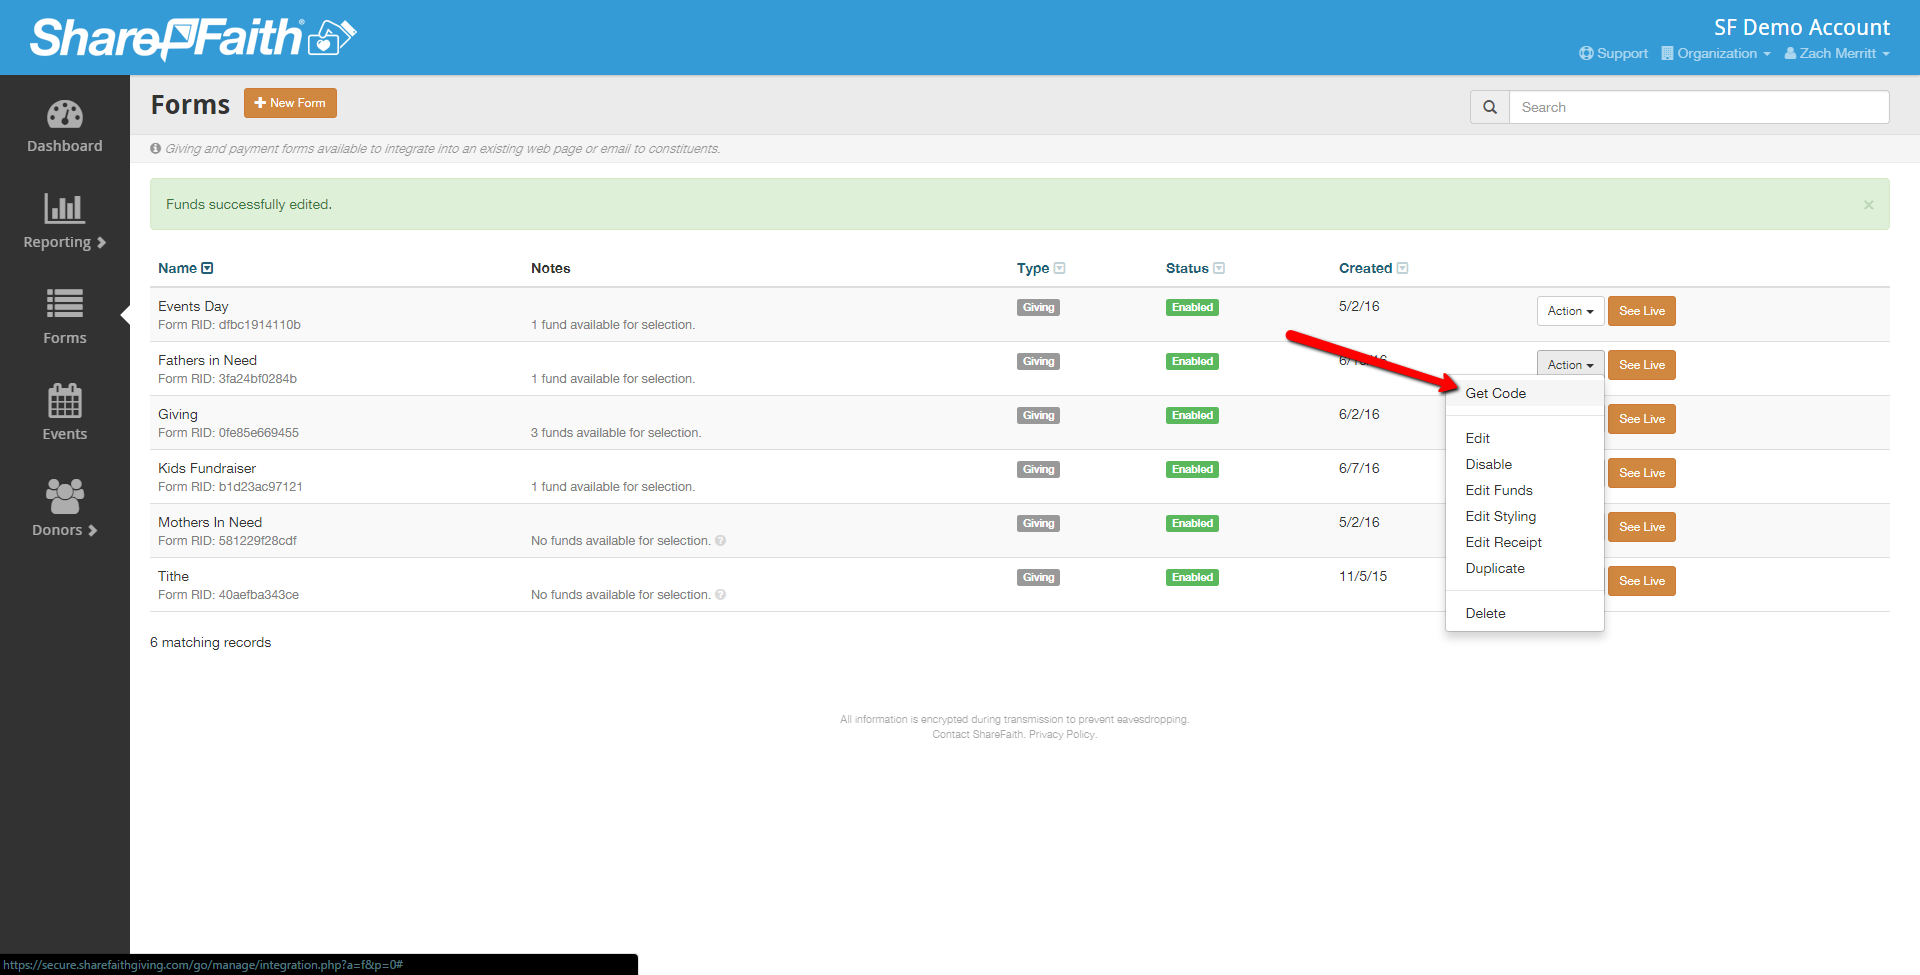Choose Duplicate in the open Action menu
The image size is (1920, 975).
pyautogui.click(x=1495, y=568)
